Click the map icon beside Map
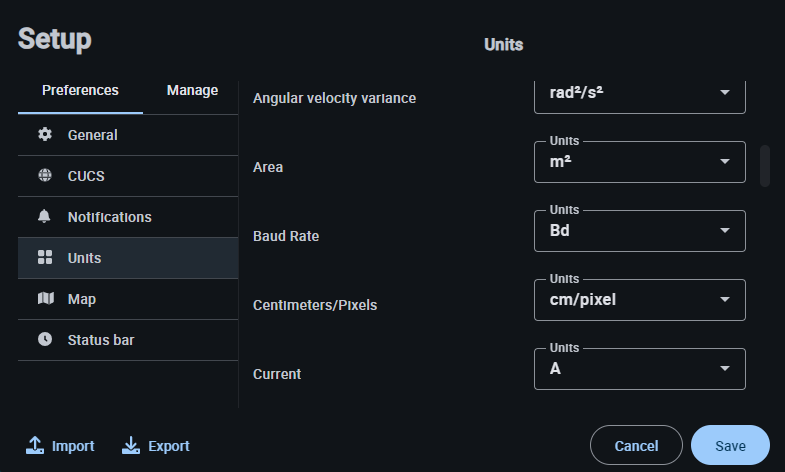This screenshot has height=472, width=785. click(x=45, y=299)
